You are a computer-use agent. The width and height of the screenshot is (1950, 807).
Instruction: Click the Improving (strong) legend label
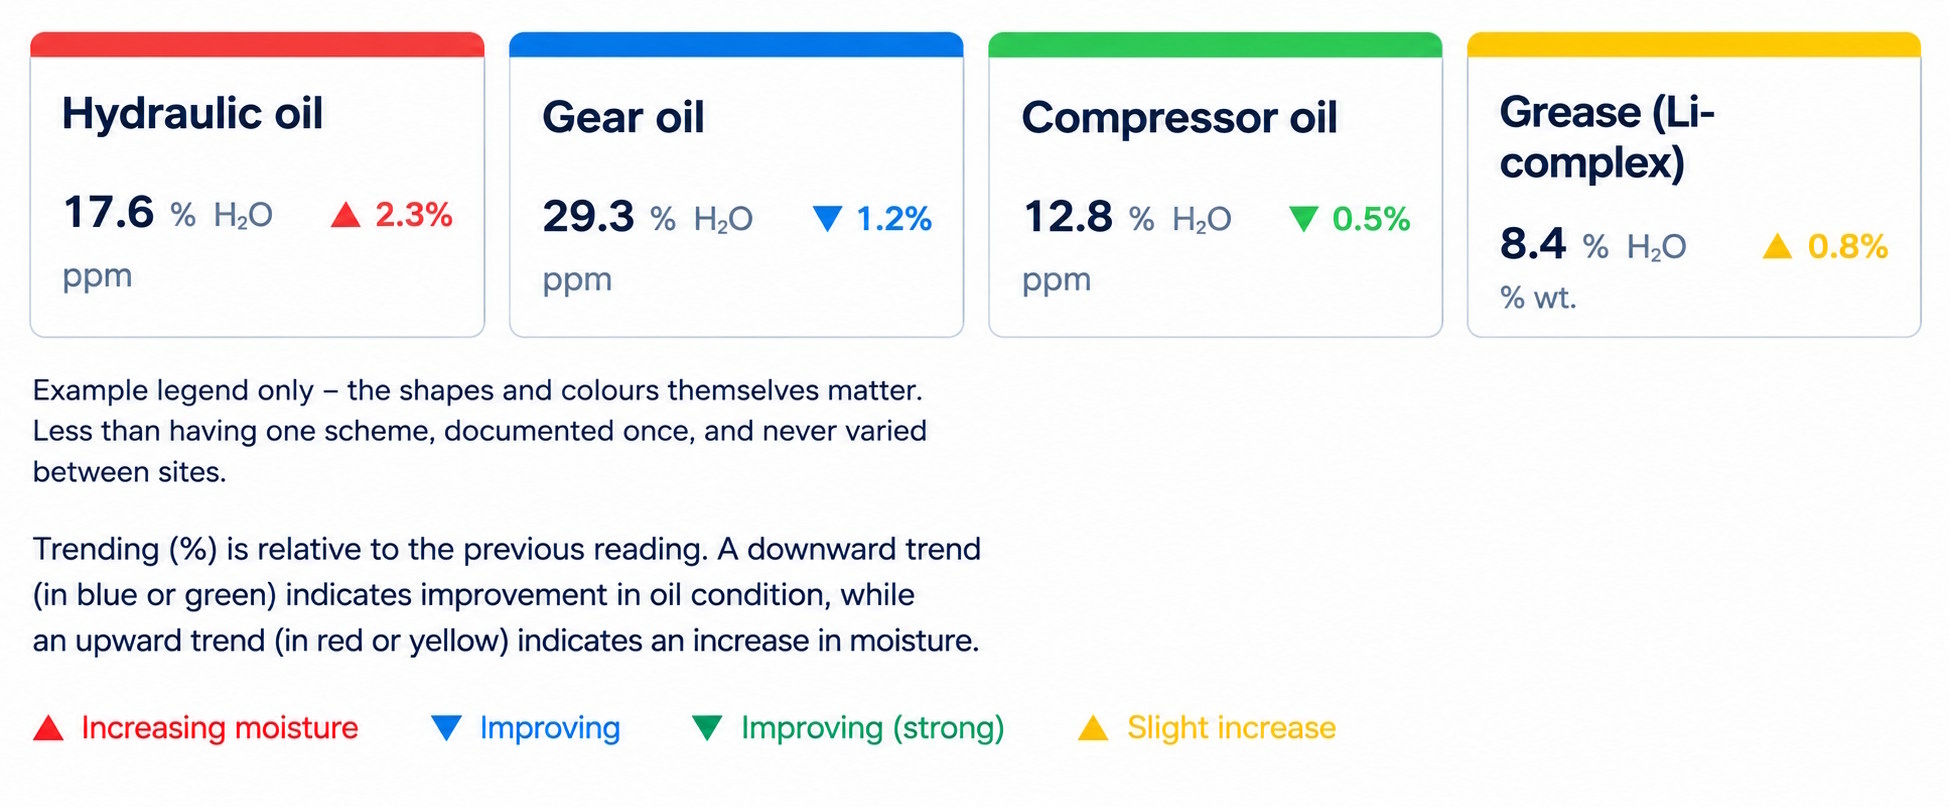(x=873, y=728)
